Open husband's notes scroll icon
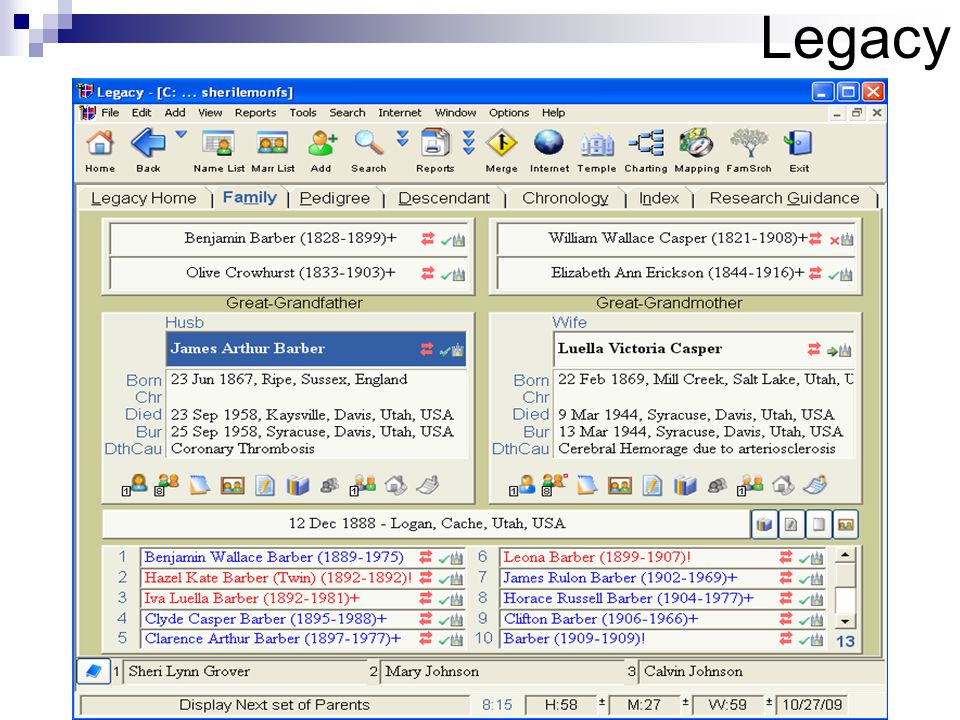This screenshot has width=960, height=720. tap(200, 486)
